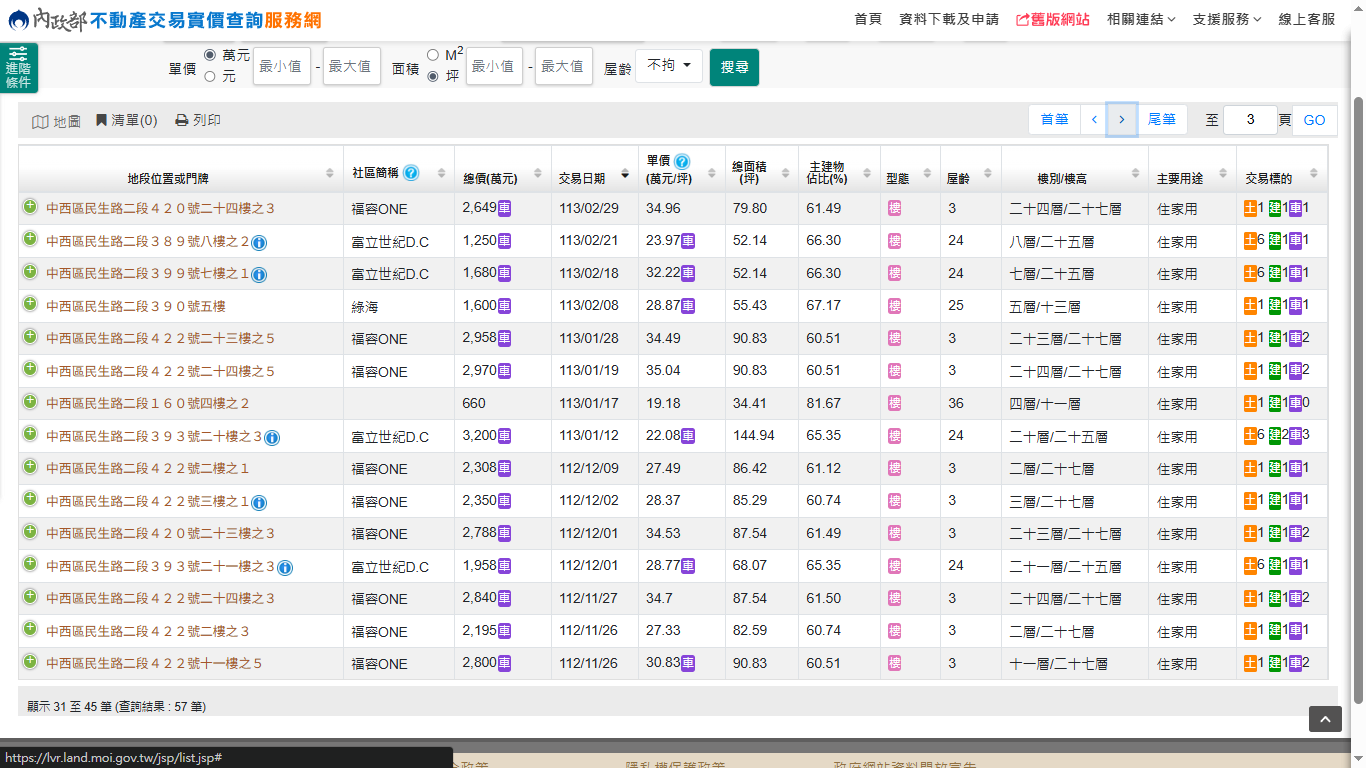Expand row 民生路二段422號十一樓之5 details
This screenshot has height=768, width=1366.
30,662
